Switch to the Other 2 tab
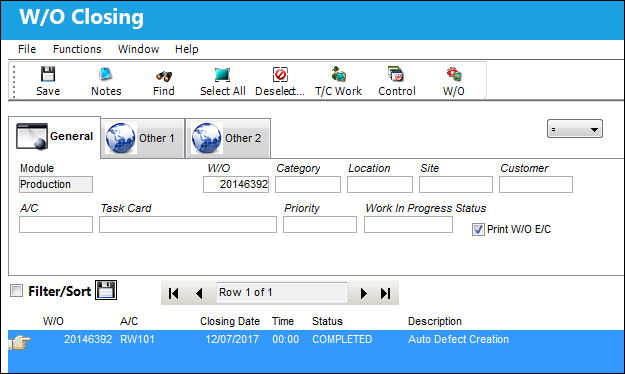Image resolution: width=625 pixels, height=374 pixels. [x=228, y=138]
